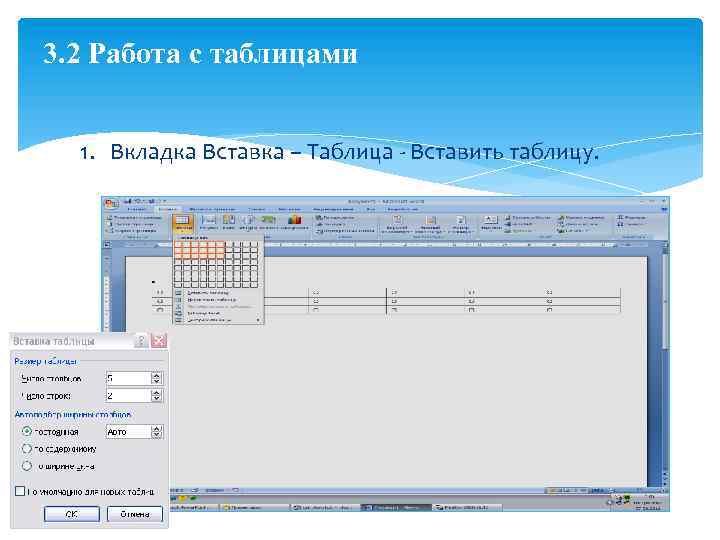This screenshot has height=540, width=720.
Task: Insert WordArt text
Action: point(519,224)
